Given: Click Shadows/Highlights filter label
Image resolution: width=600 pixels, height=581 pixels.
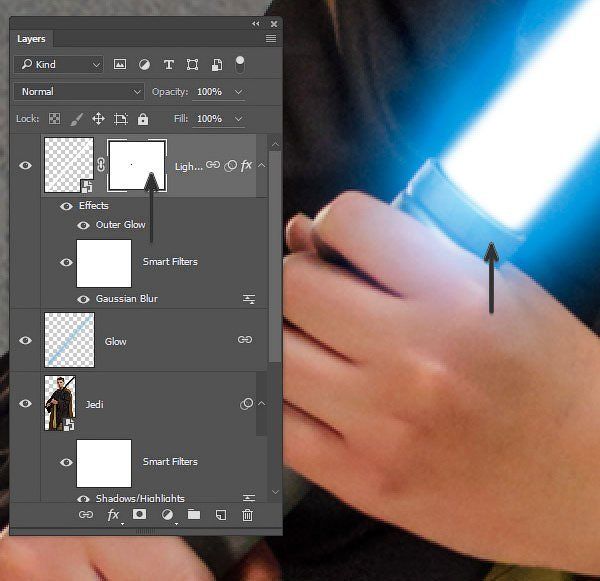Looking at the screenshot, I should [x=140, y=498].
